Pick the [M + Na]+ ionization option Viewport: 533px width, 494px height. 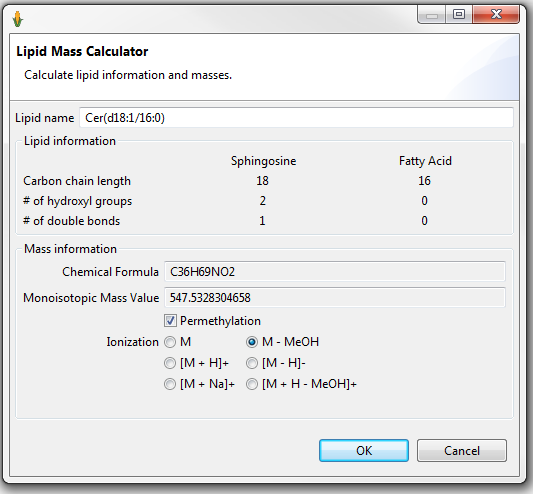coord(170,384)
